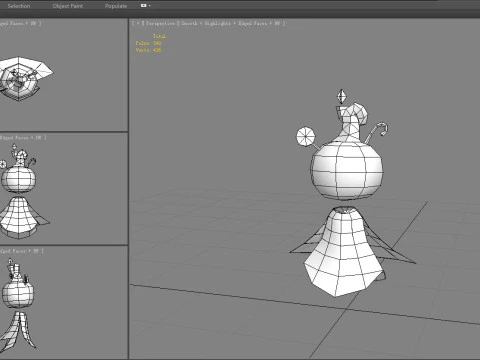The image size is (480, 360).
Task: Activate the middle-left front view of the model
Action: 64,189
